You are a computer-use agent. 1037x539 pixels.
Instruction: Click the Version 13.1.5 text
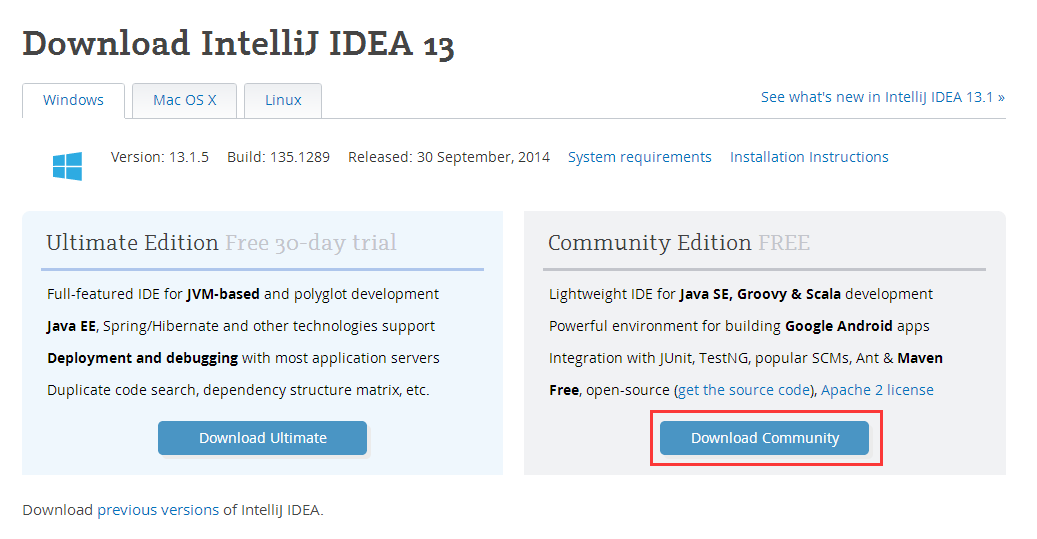point(160,157)
